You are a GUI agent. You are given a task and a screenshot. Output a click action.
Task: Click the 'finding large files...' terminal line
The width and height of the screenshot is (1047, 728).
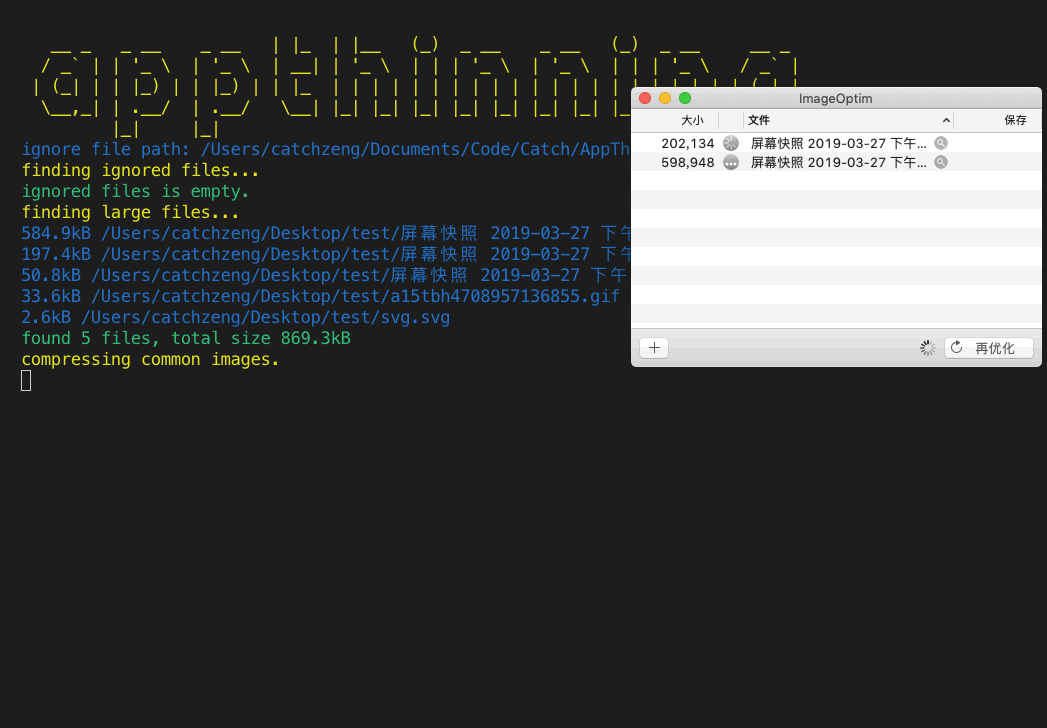(130, 212)
